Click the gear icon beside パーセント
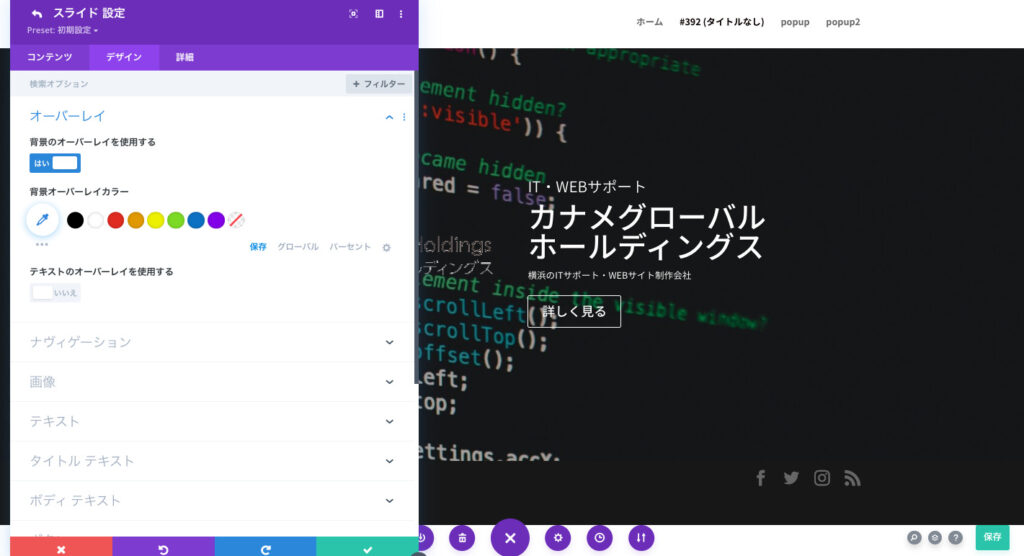This screenshot has width=1024, height=556. pyautogui.click(x=387, y=248)
